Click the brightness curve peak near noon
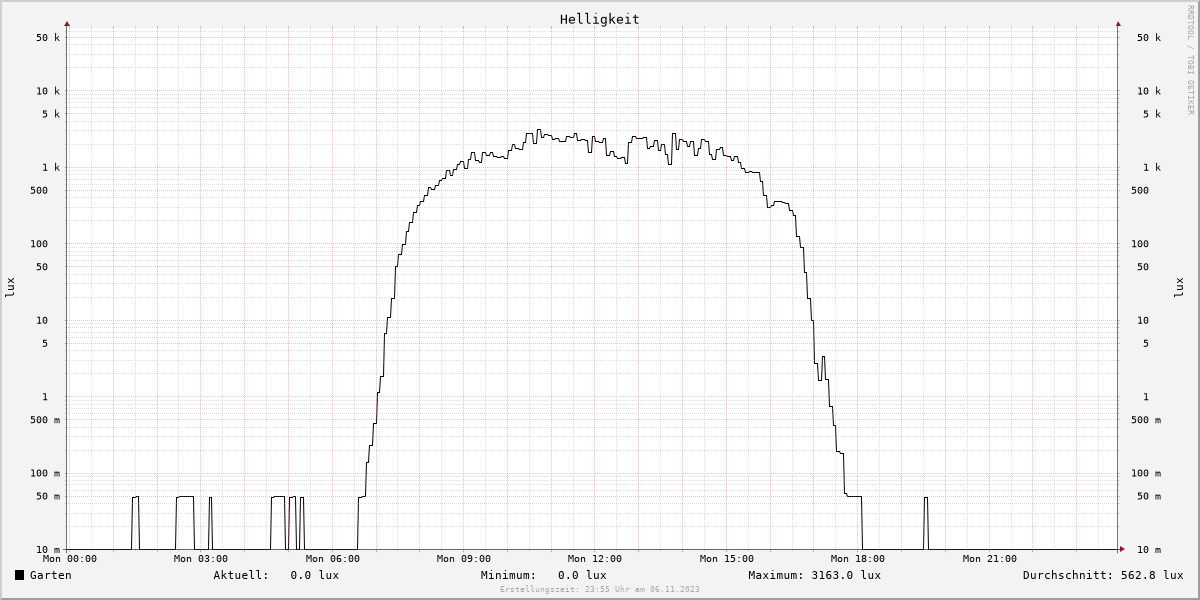The height and width of the screenshot is (600, 1200). pos(539,131)
